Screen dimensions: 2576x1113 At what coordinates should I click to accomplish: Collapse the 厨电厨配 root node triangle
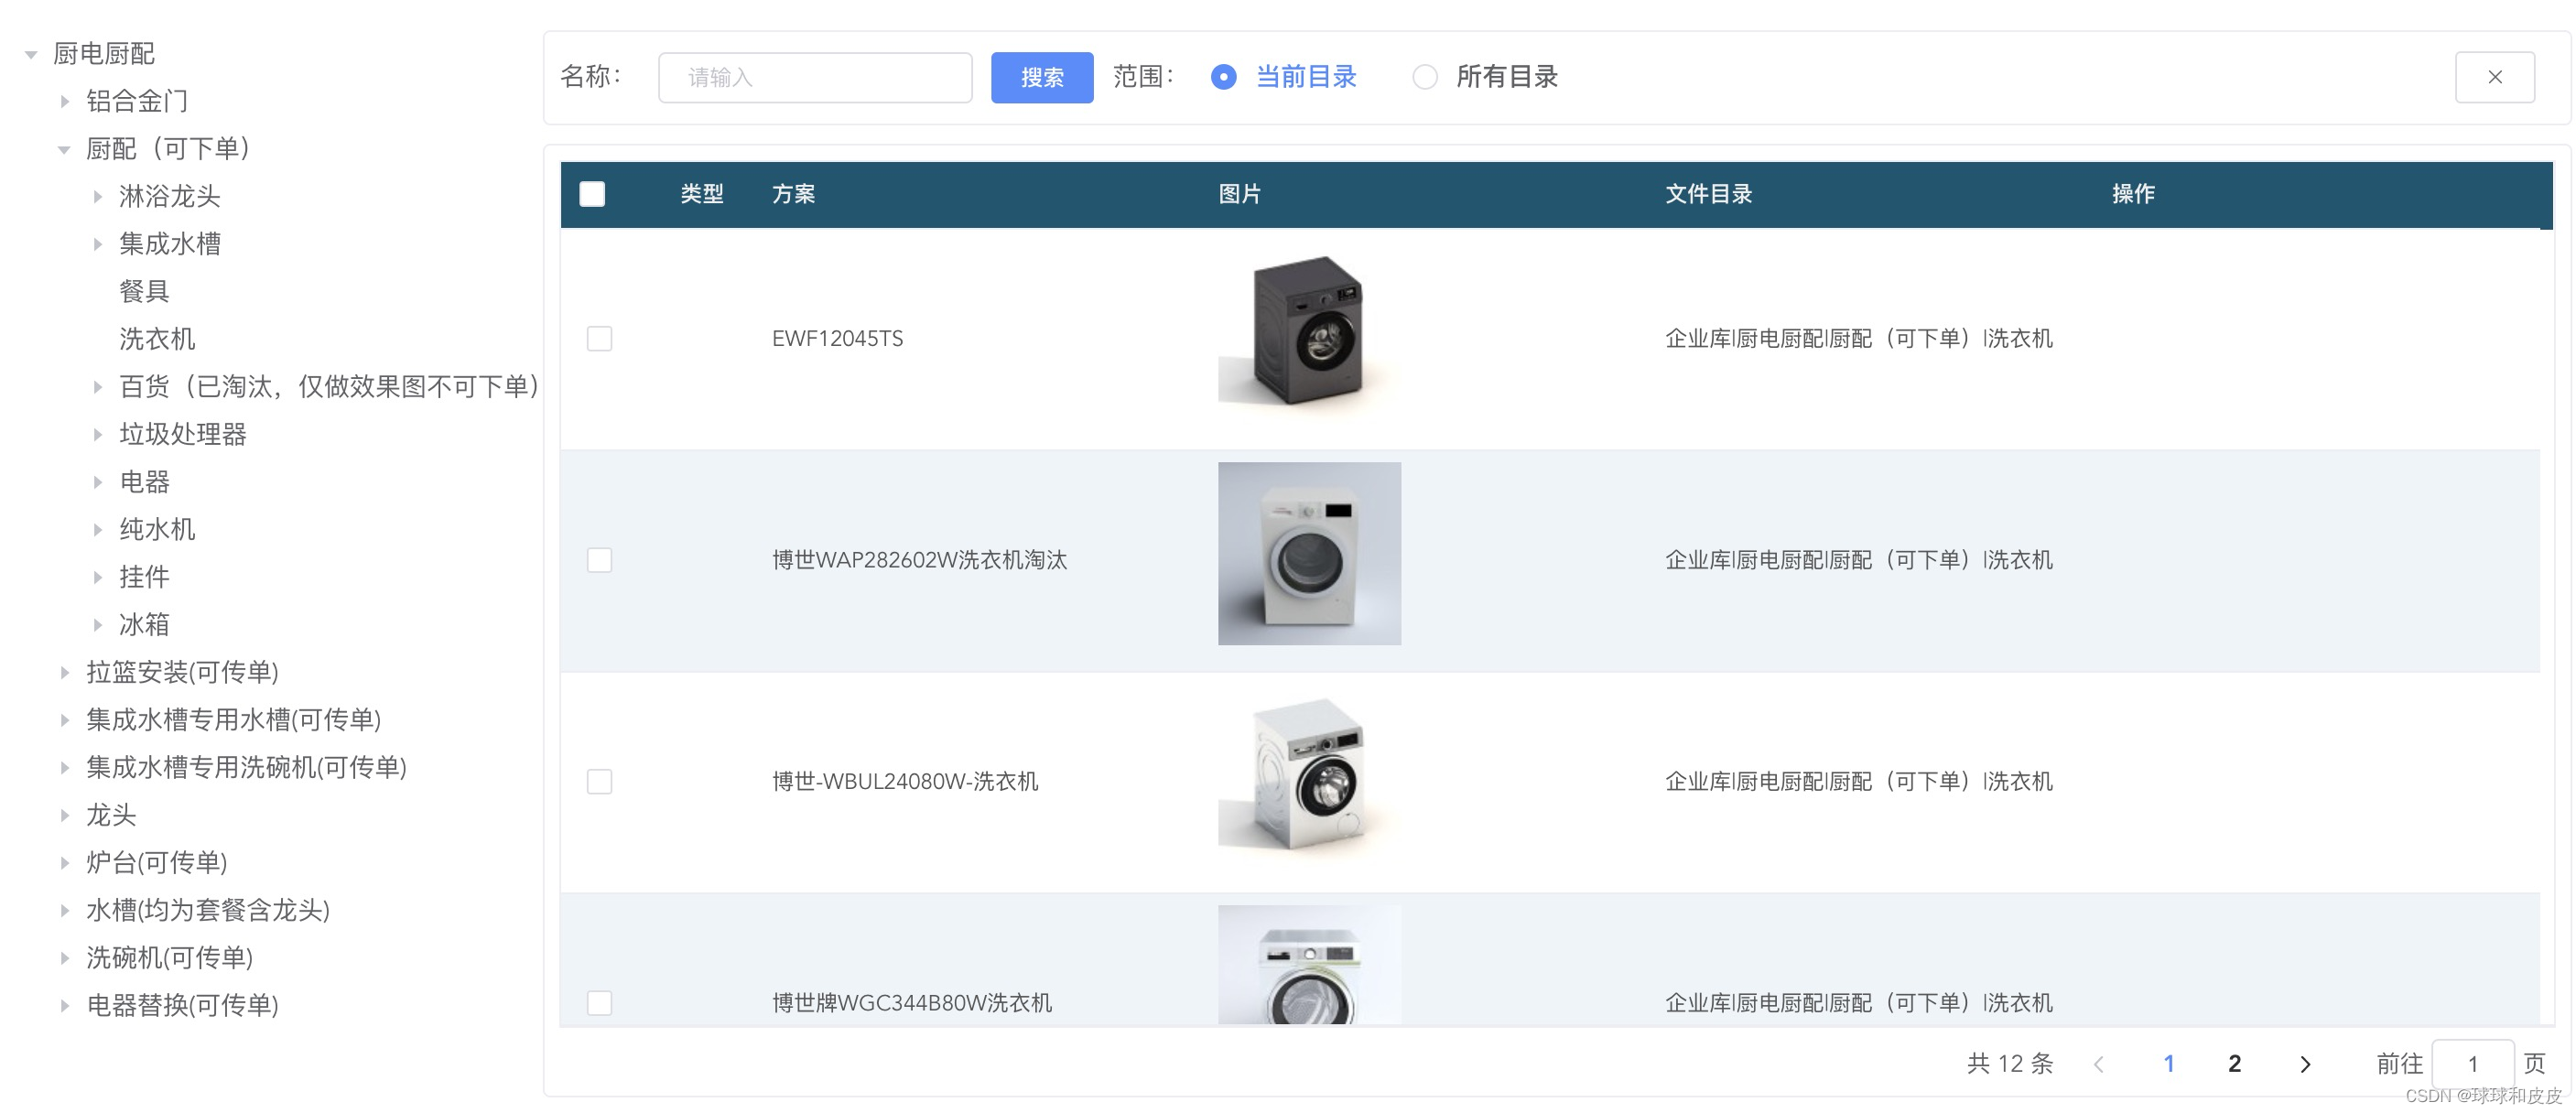(x=28, y=53)
